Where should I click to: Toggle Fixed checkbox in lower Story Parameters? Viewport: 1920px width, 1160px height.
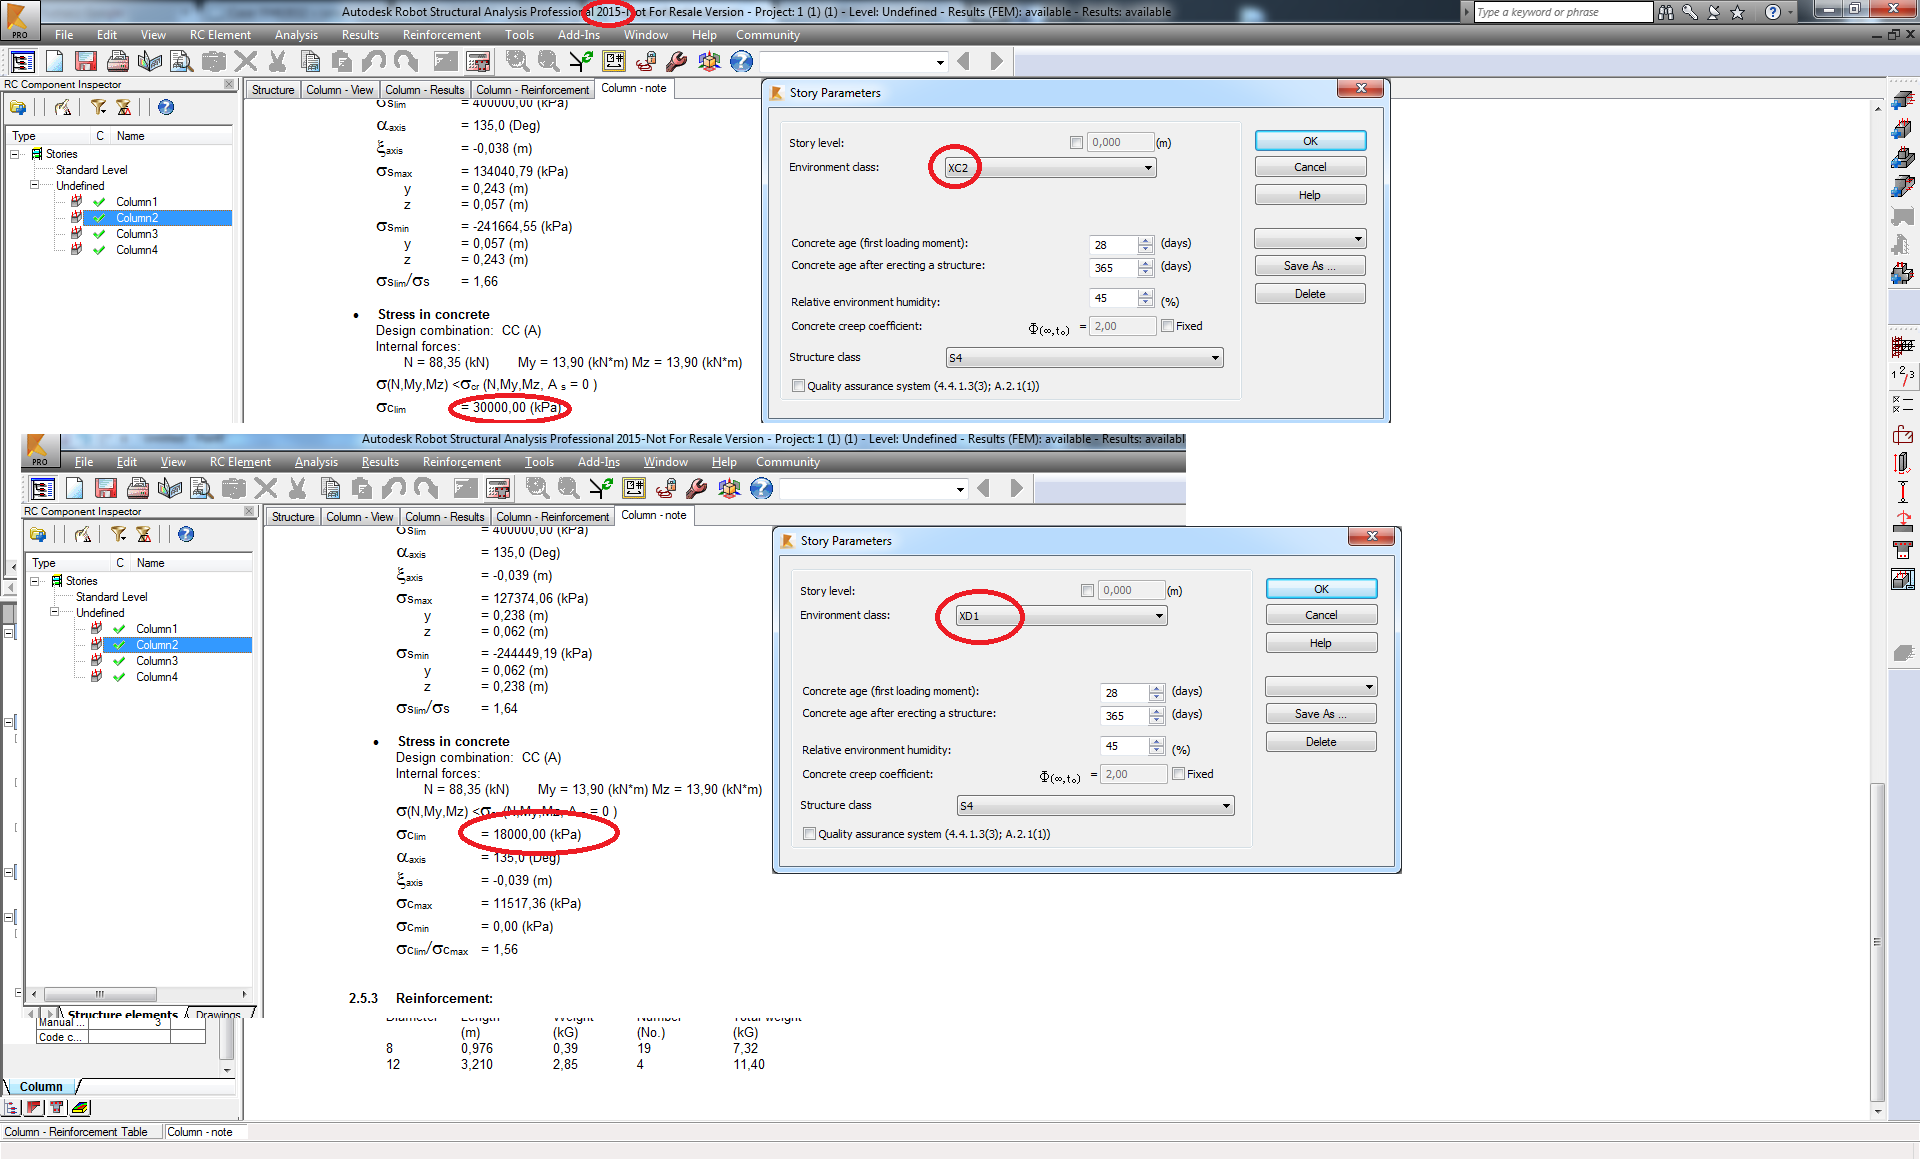coord(1178,774)
